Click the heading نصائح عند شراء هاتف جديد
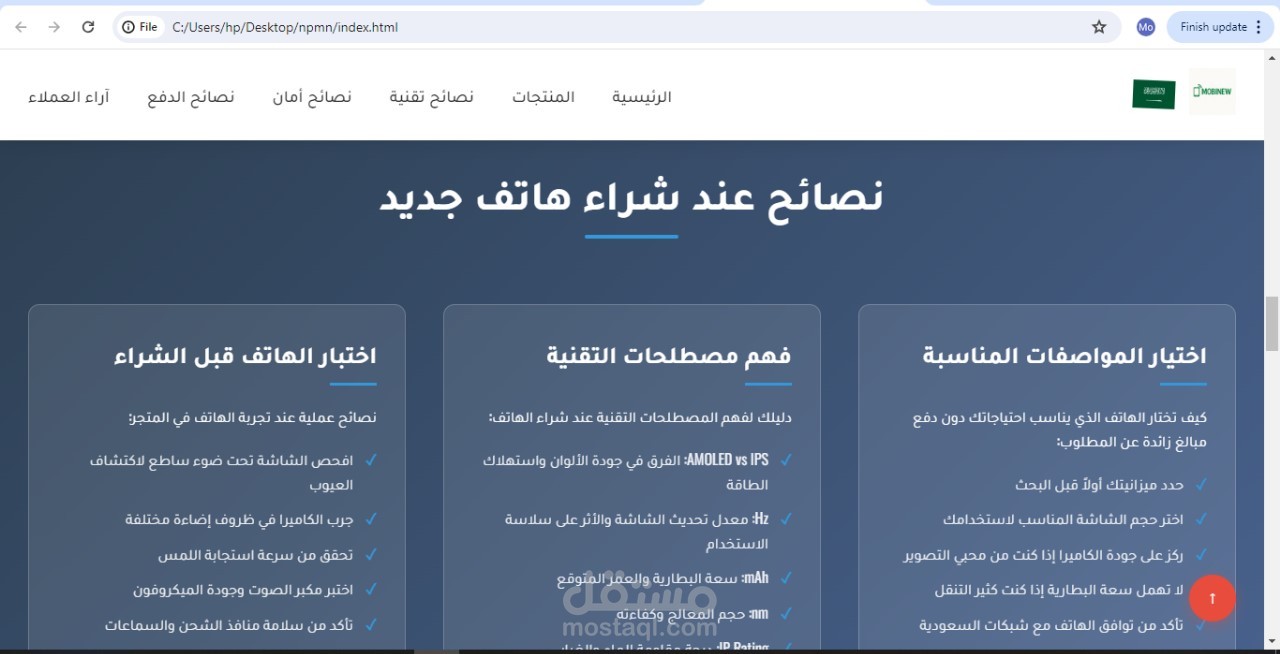The height and width of the screenshot is (654, 1280). click(x=632, y=197)
